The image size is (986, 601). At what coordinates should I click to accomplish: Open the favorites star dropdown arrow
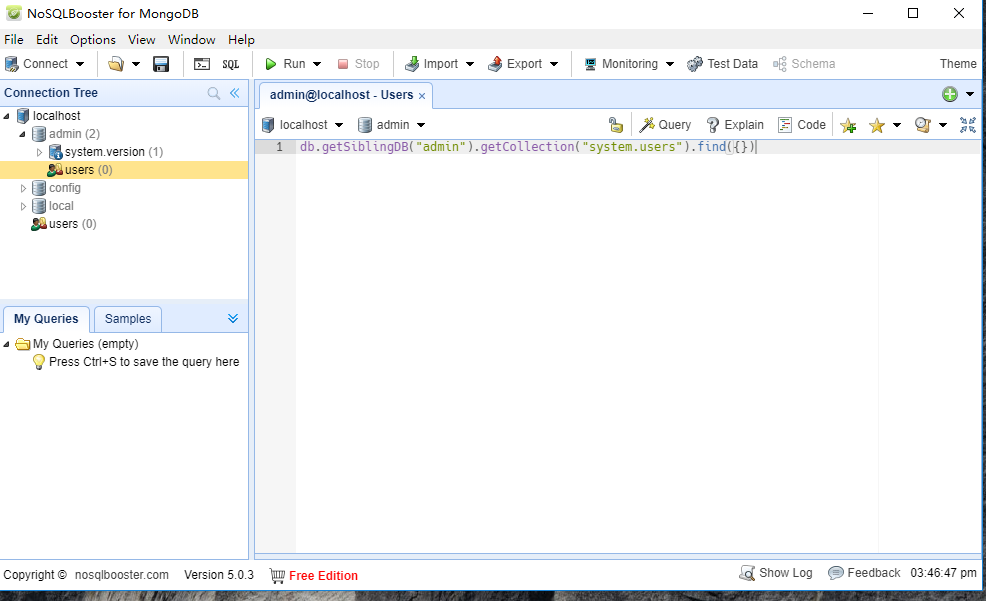pos(897,125)
